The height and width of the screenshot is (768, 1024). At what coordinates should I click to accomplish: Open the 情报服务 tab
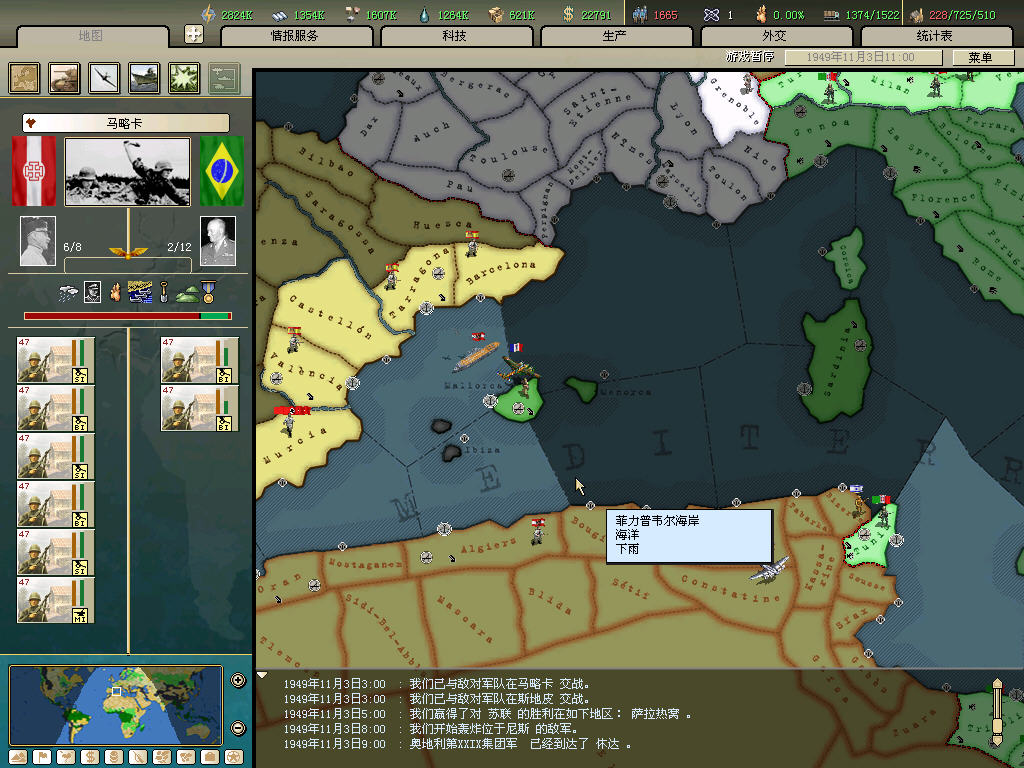tap(295, 35)
